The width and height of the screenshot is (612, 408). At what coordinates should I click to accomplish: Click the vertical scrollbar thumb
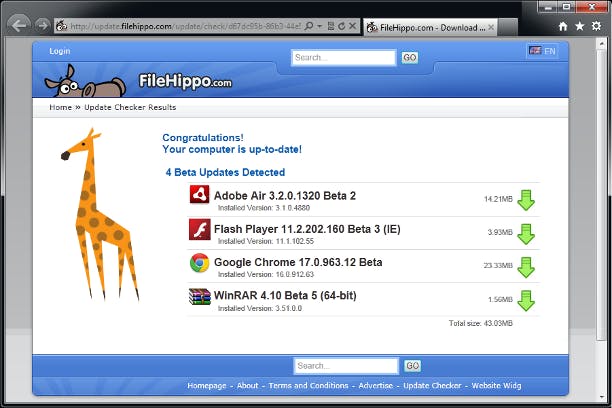601,195
